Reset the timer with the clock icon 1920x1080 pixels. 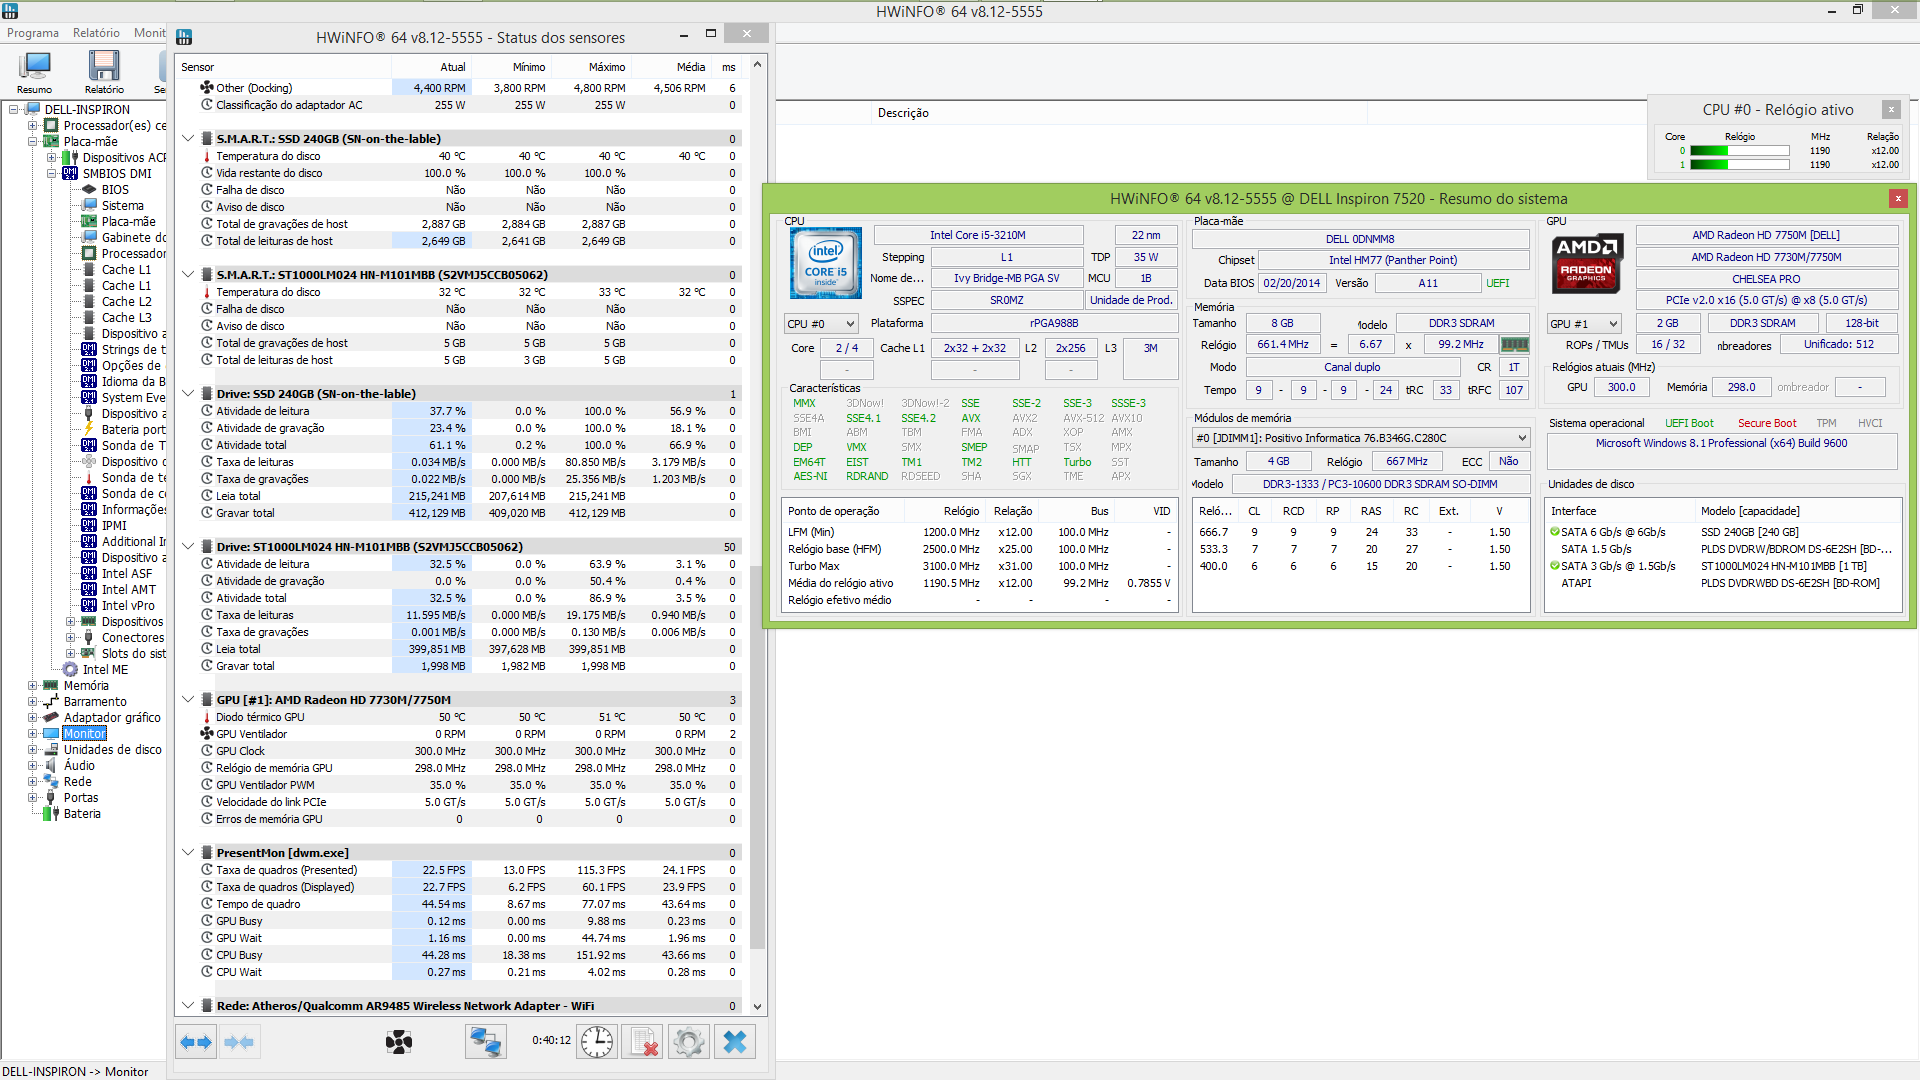pos(597,1042)
